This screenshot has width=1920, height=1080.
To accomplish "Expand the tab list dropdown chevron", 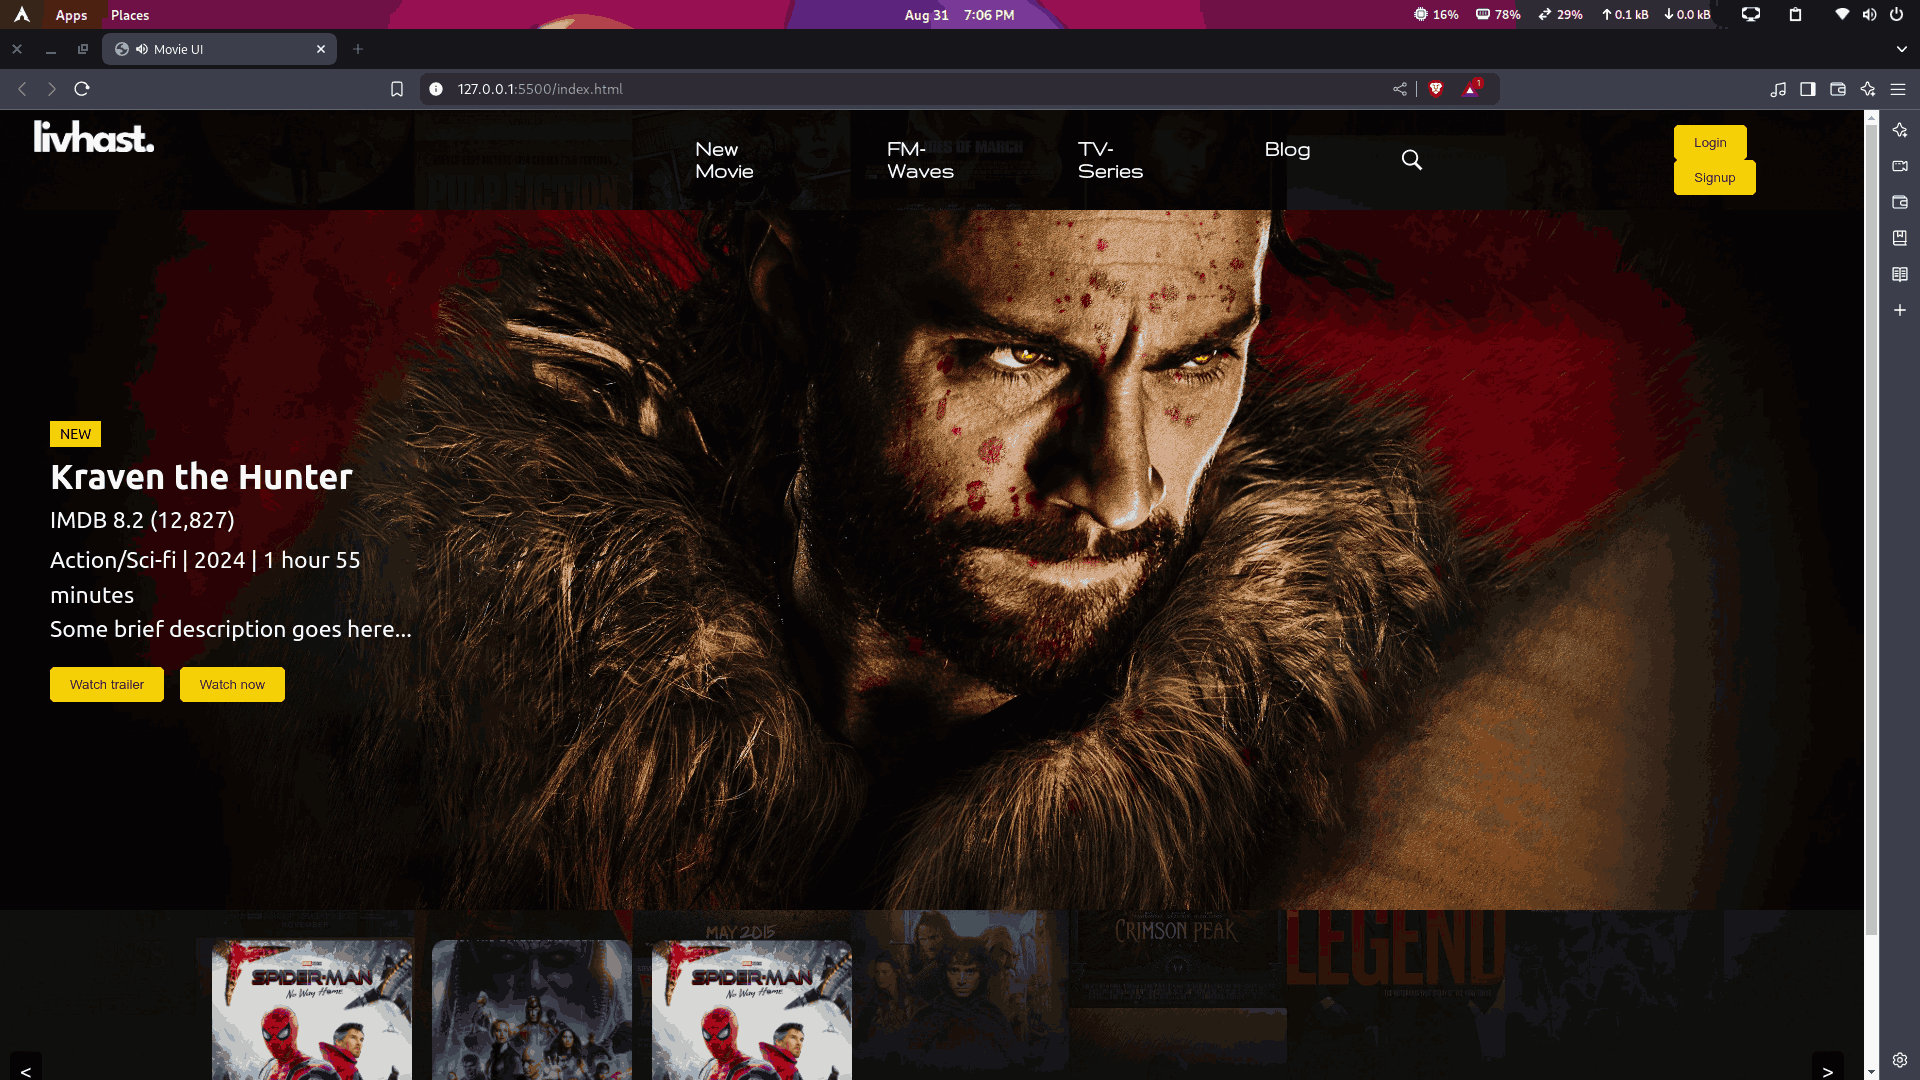I will tap(1901, 49).
